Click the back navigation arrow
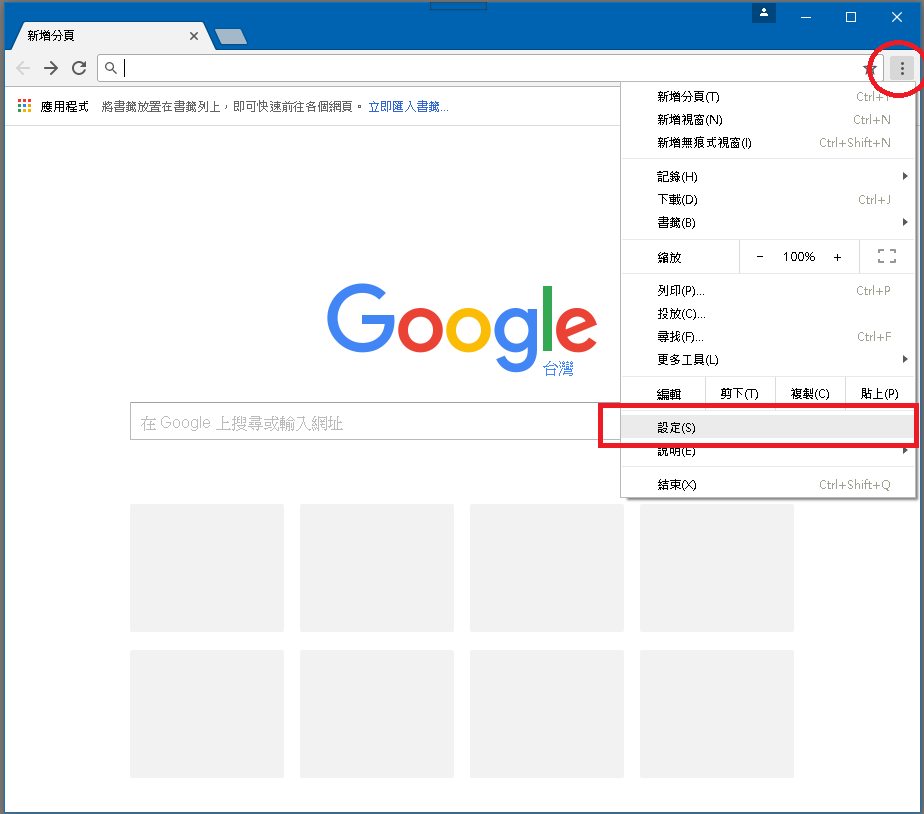The height and width of the screenshot is (814, 924). 23,68
